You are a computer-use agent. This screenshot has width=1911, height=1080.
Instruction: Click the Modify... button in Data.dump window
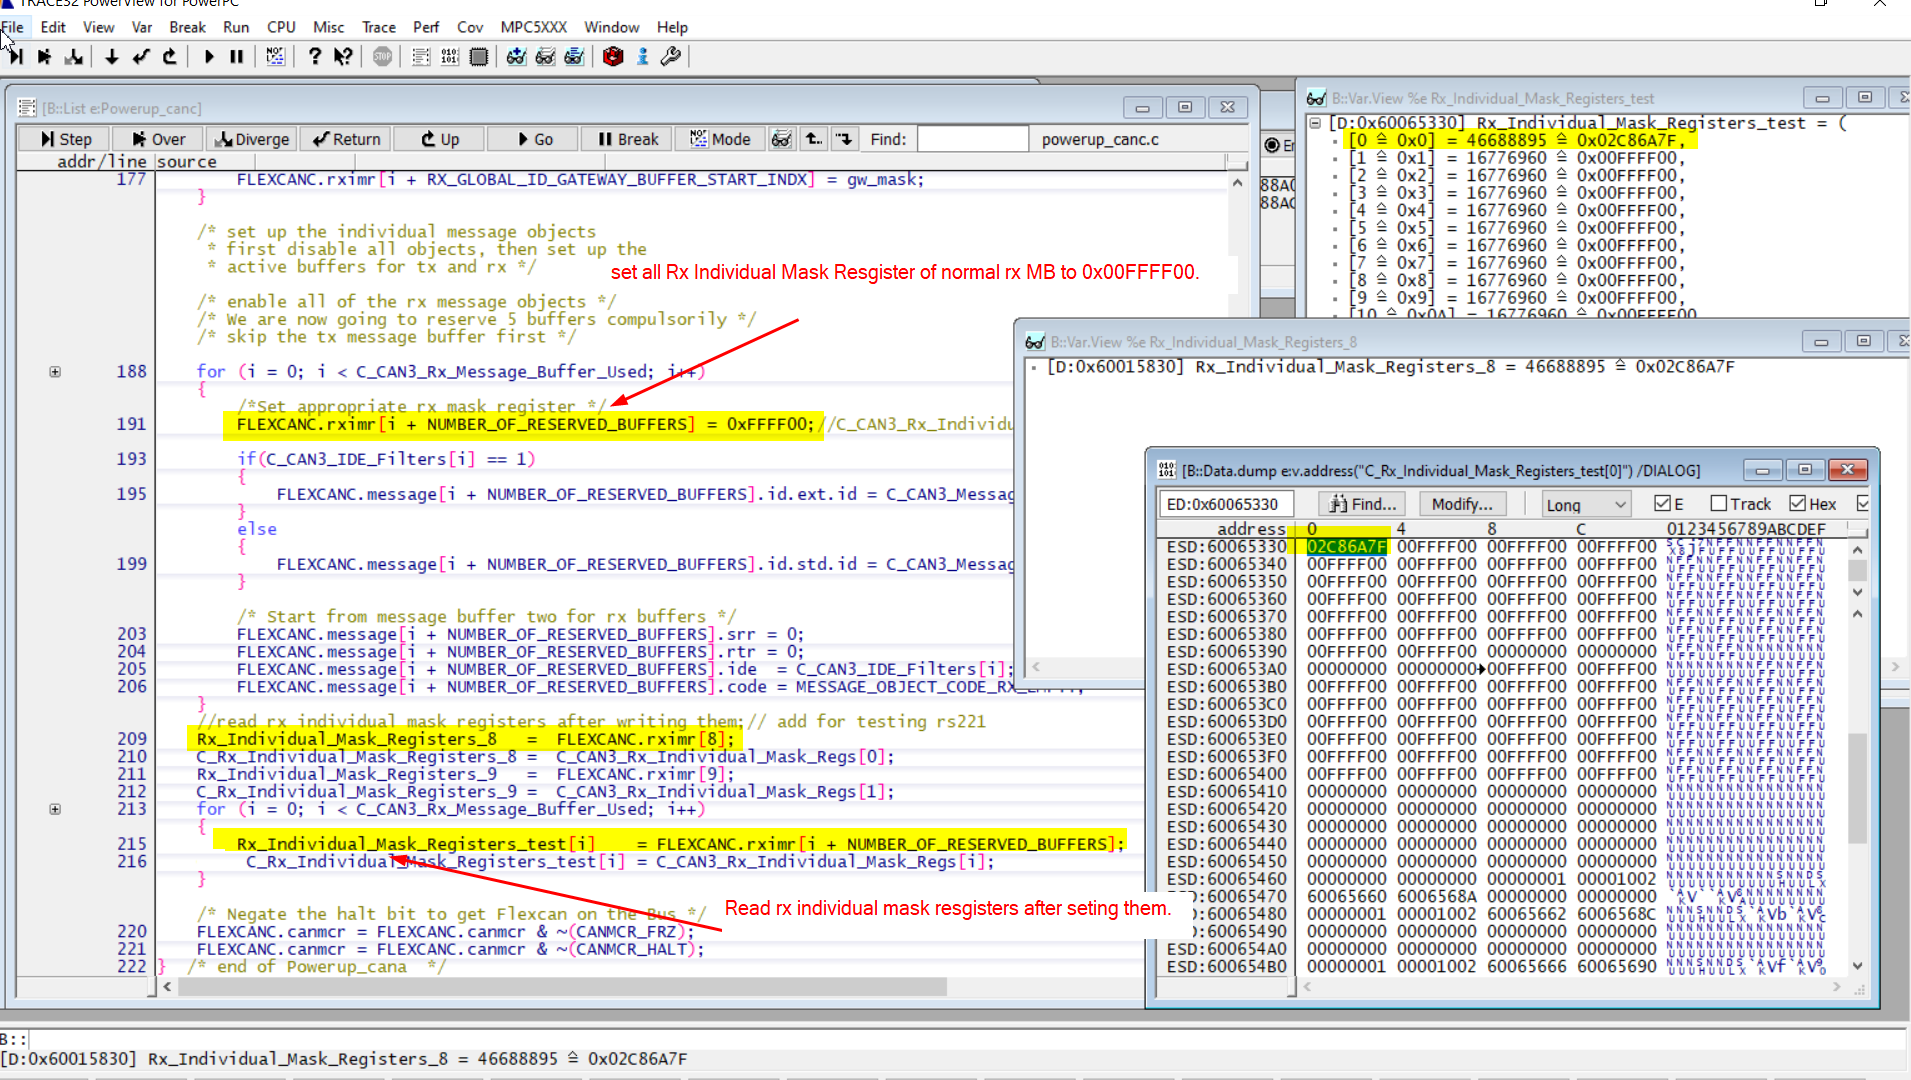coord(1461,504)
